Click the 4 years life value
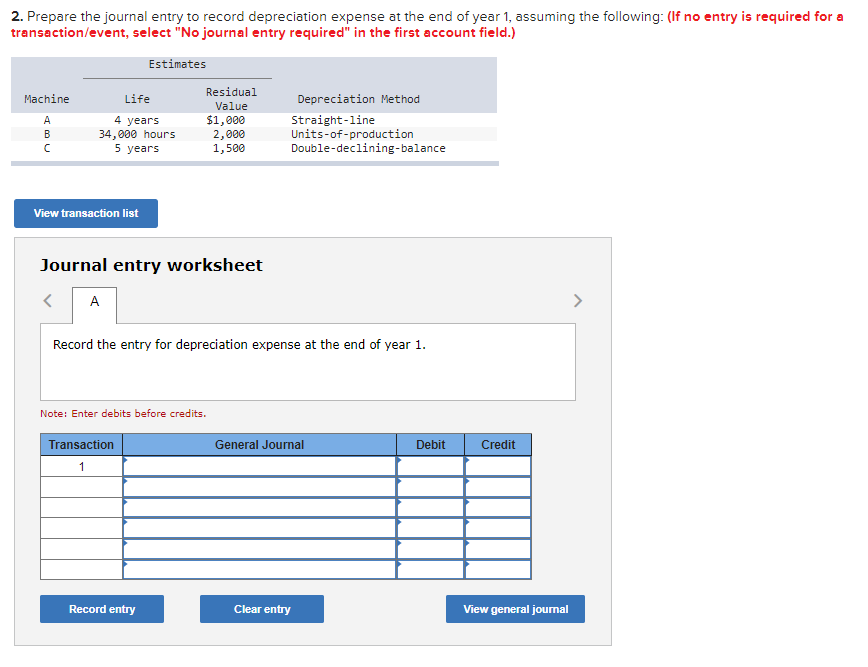 pyautogui.click(x=137, y=120)
